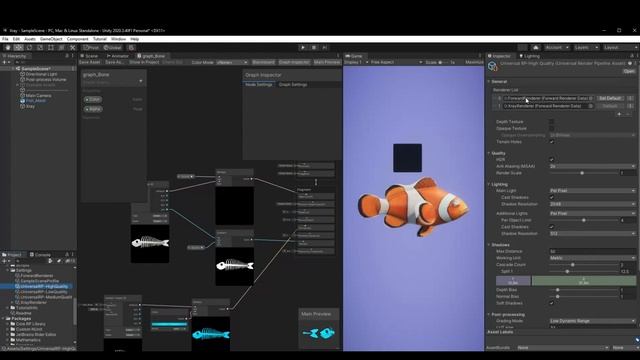Click the cyan fish node preview thumbnail

pyautogui.click(x=211, y=334)
